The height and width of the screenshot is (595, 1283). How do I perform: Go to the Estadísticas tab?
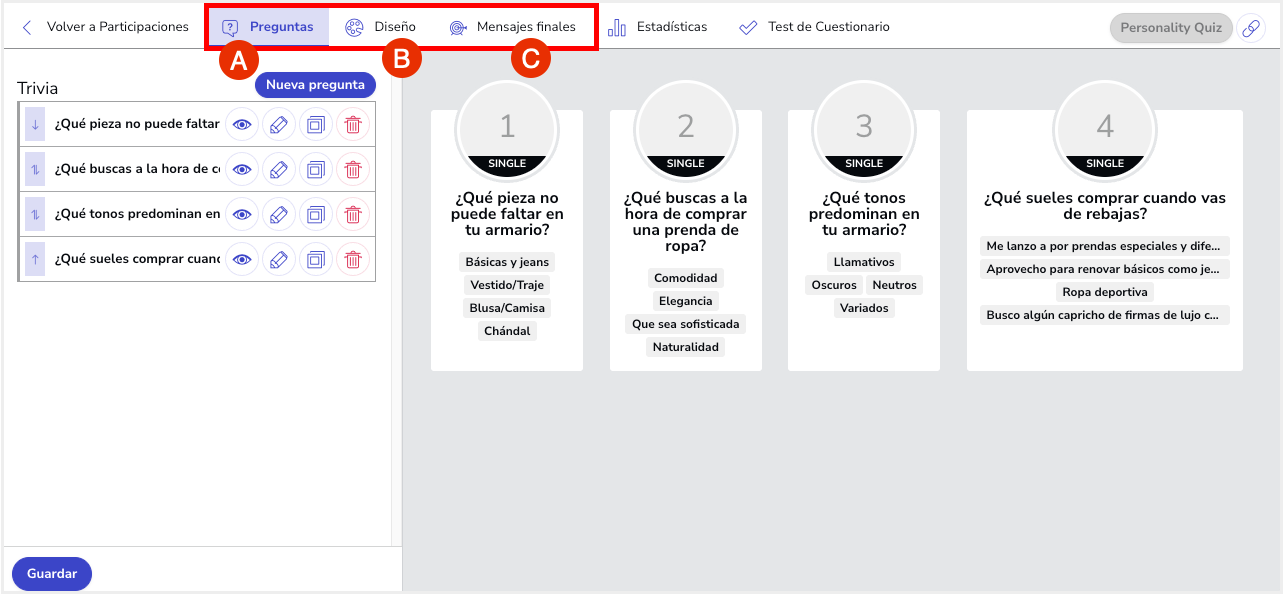[657, 27]
